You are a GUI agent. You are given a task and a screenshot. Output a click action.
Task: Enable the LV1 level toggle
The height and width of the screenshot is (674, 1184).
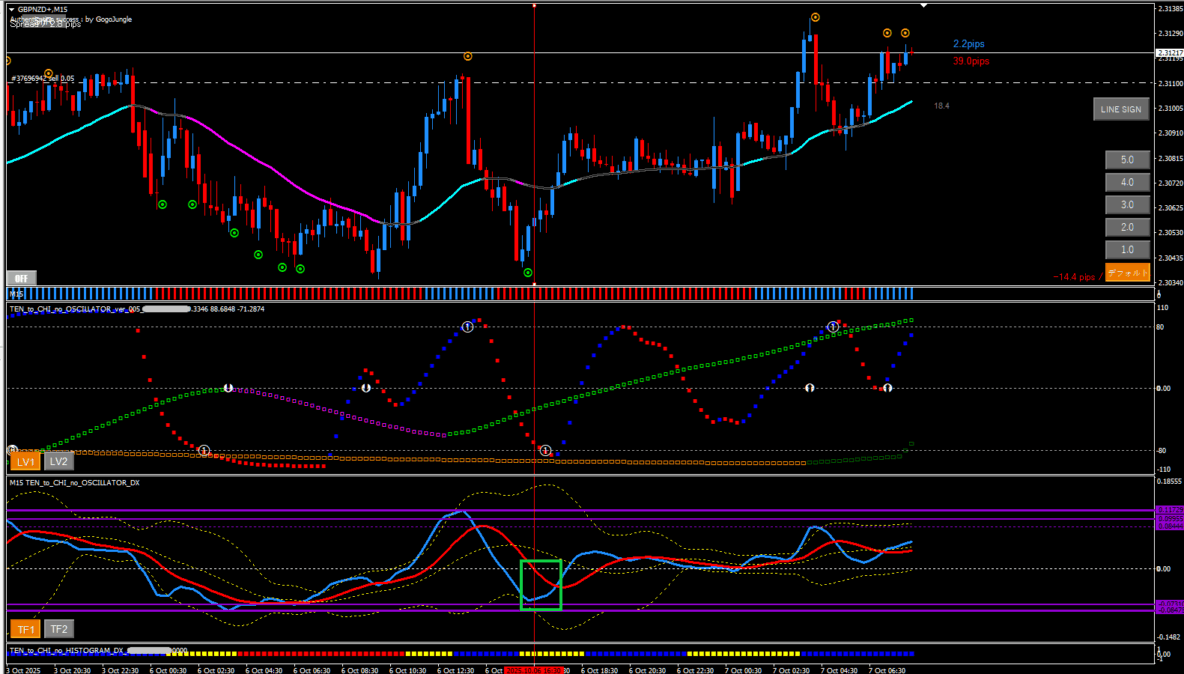pos(25,461)
